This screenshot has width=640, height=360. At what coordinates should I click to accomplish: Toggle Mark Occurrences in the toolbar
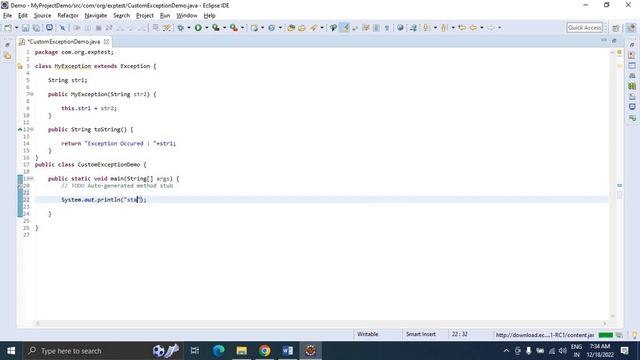(x=346, y=28)
